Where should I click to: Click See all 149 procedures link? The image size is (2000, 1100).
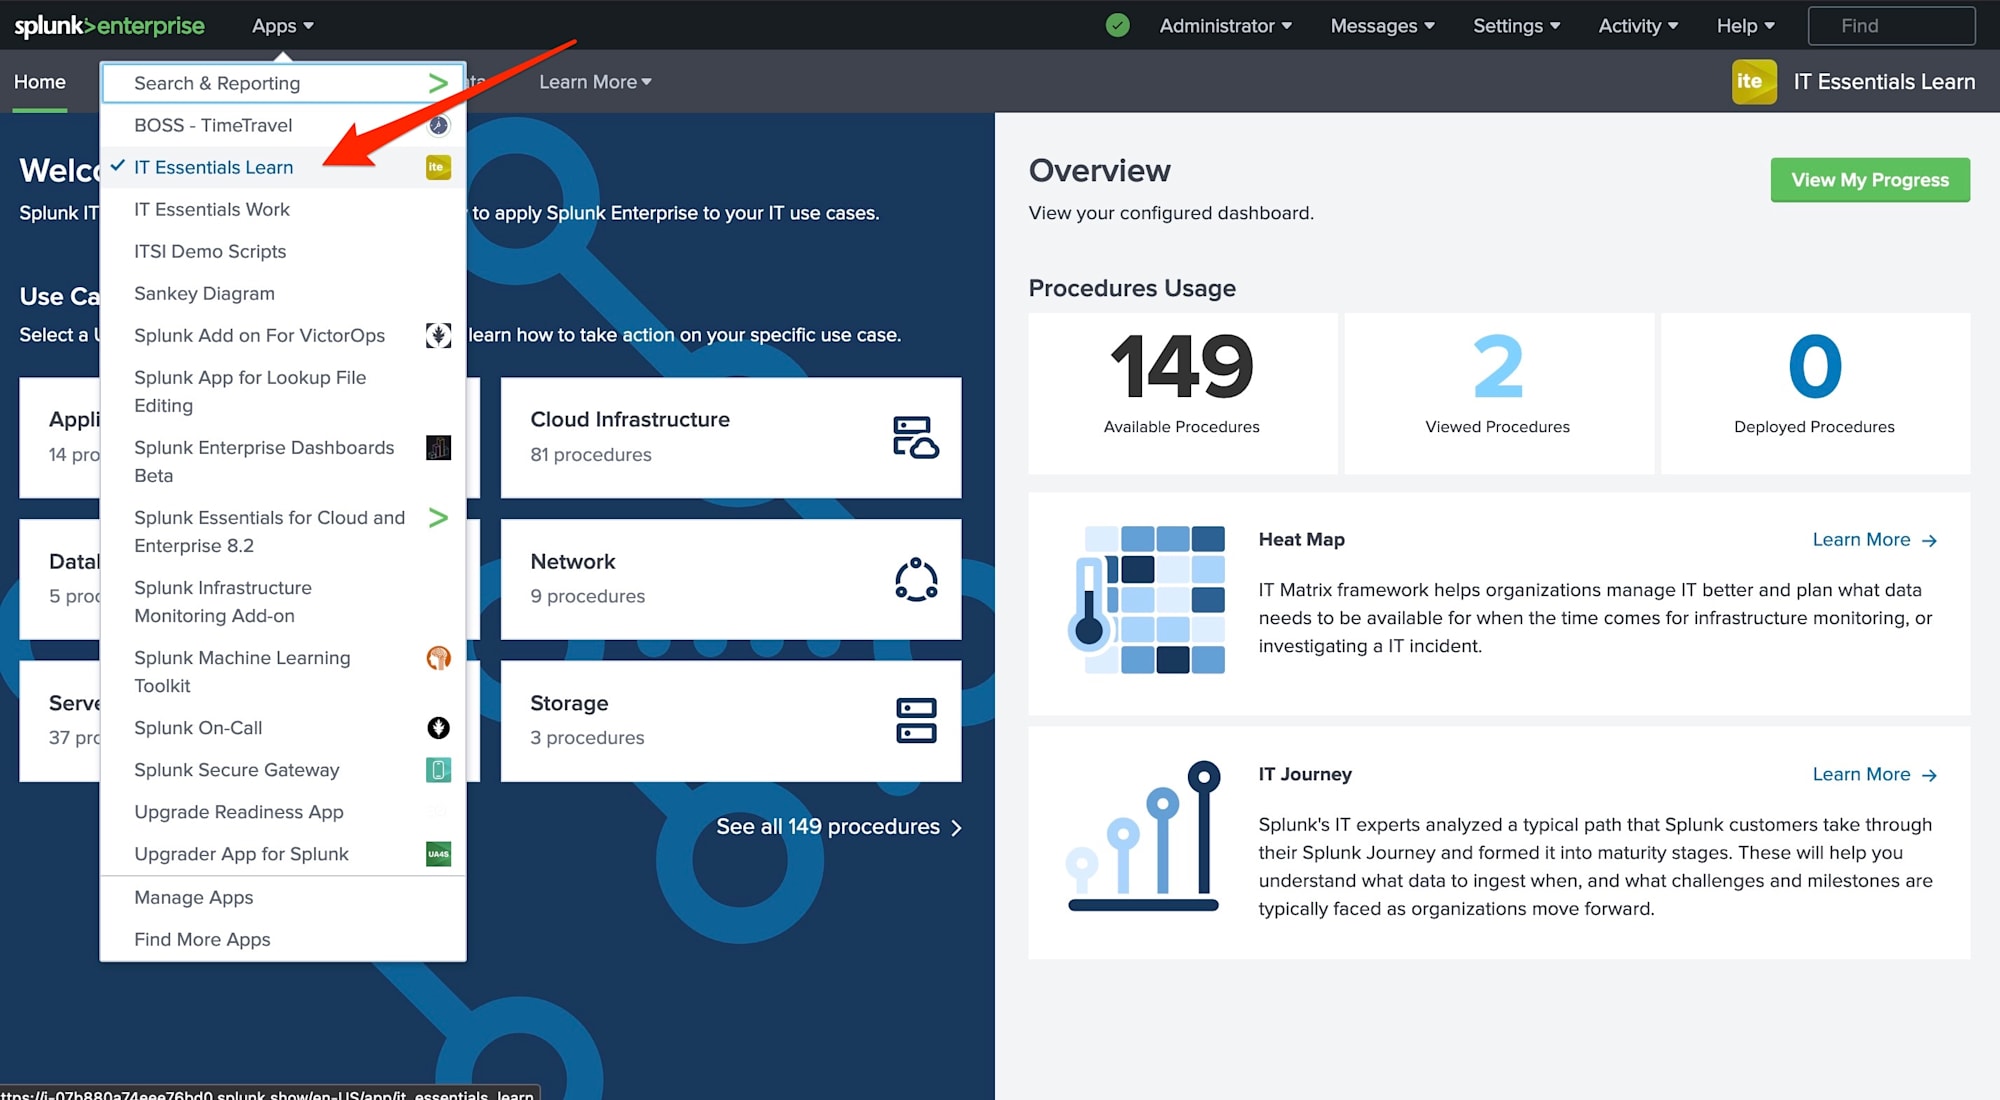click(839, 827)
